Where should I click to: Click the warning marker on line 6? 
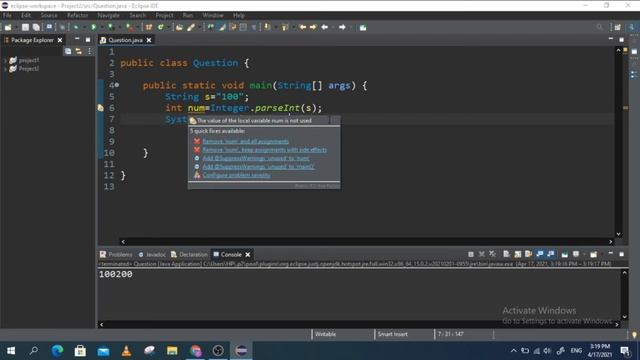pos(100,108)
